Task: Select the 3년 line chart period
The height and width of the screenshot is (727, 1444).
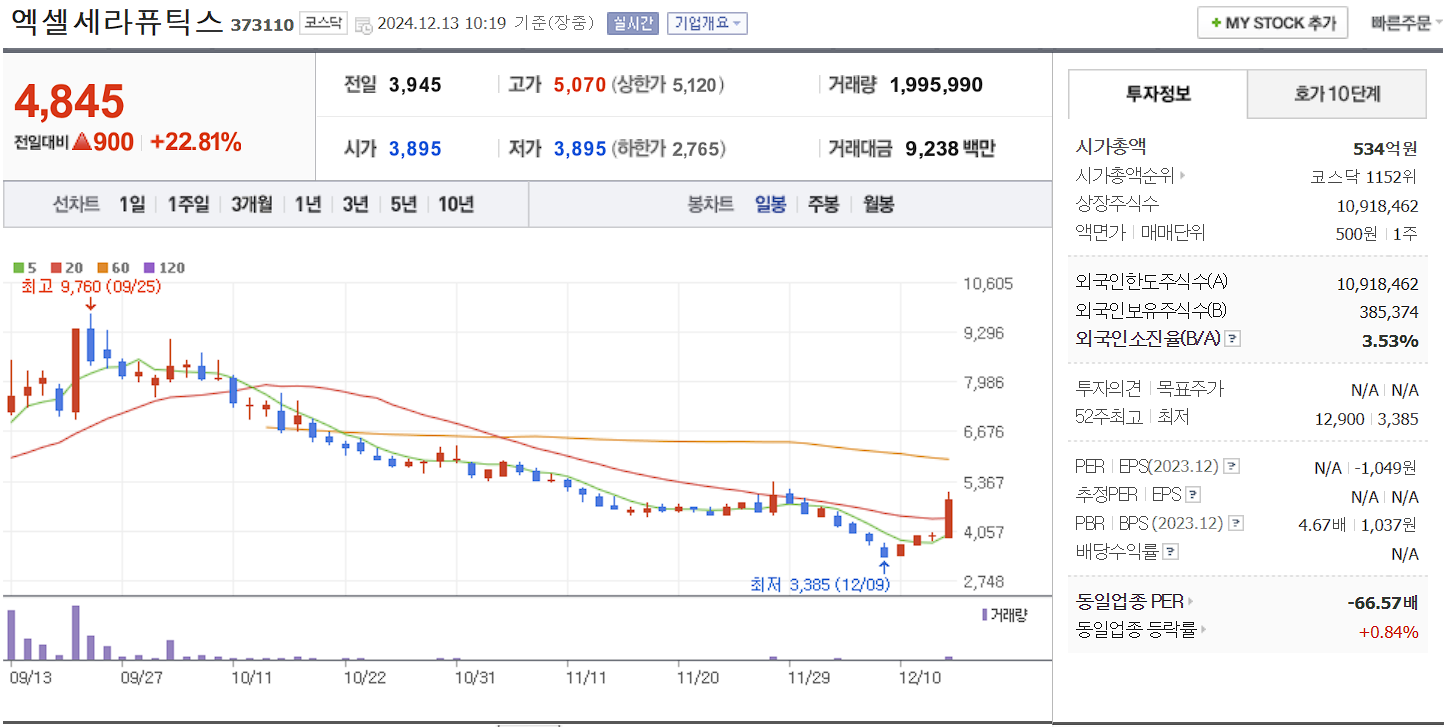Action: (x=355, y=205)
